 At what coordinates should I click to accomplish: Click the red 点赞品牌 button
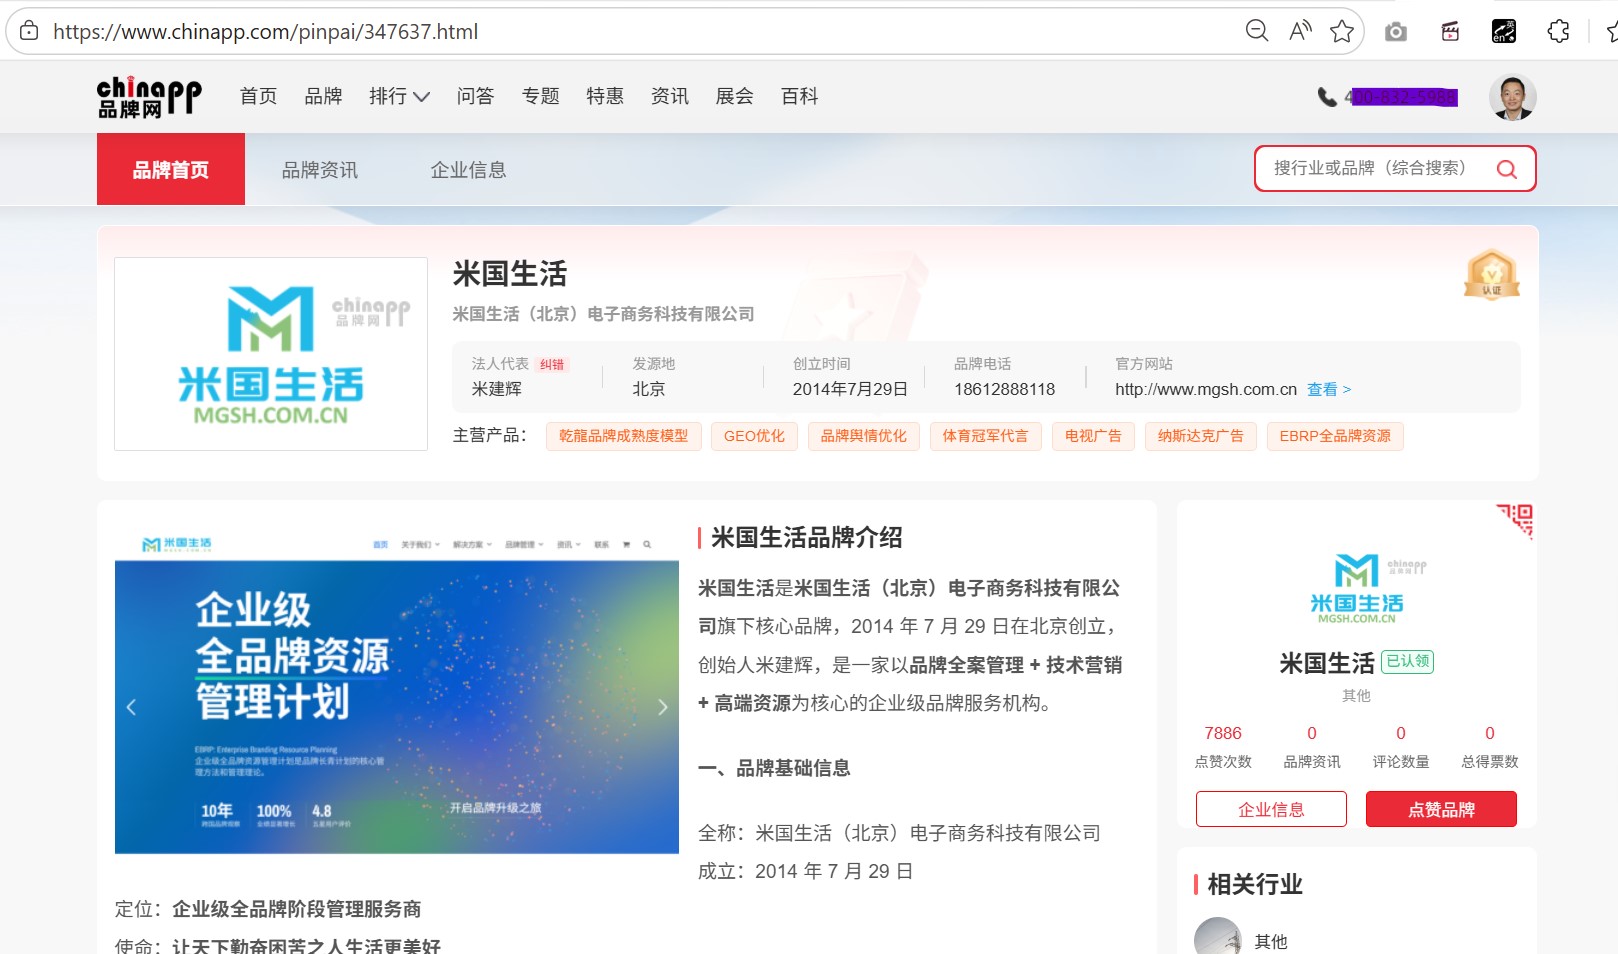tap(1440, 809)
